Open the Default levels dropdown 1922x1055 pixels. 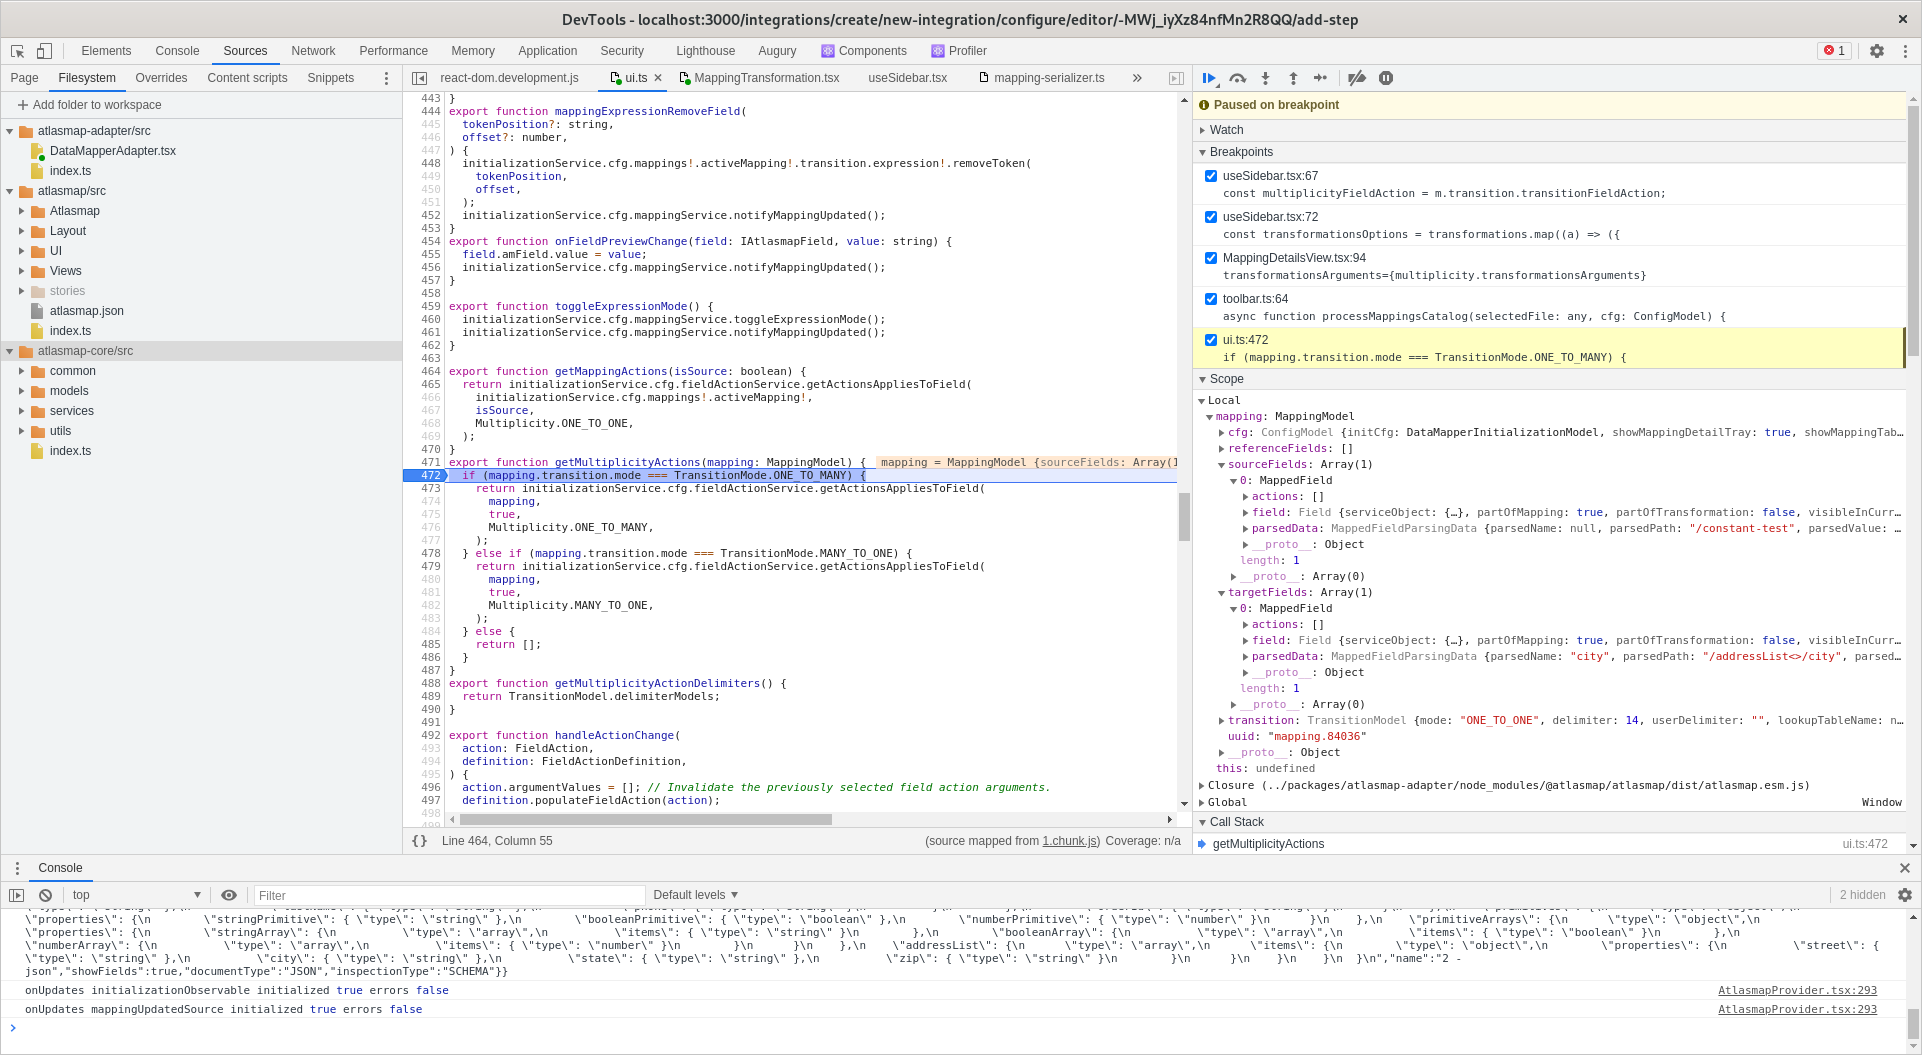(695, 895)
